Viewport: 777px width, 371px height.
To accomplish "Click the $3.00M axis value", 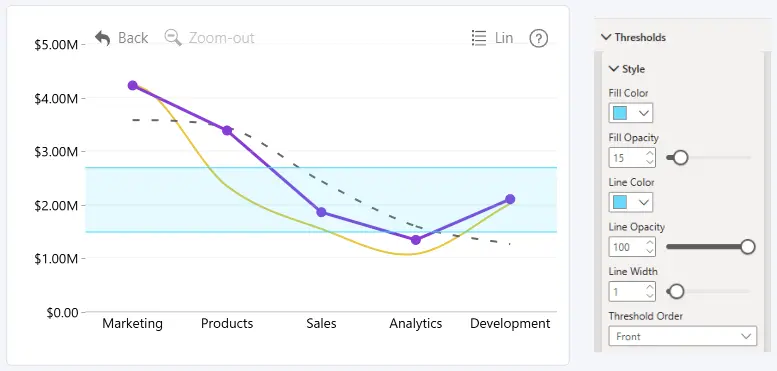I will pos(56,152).
